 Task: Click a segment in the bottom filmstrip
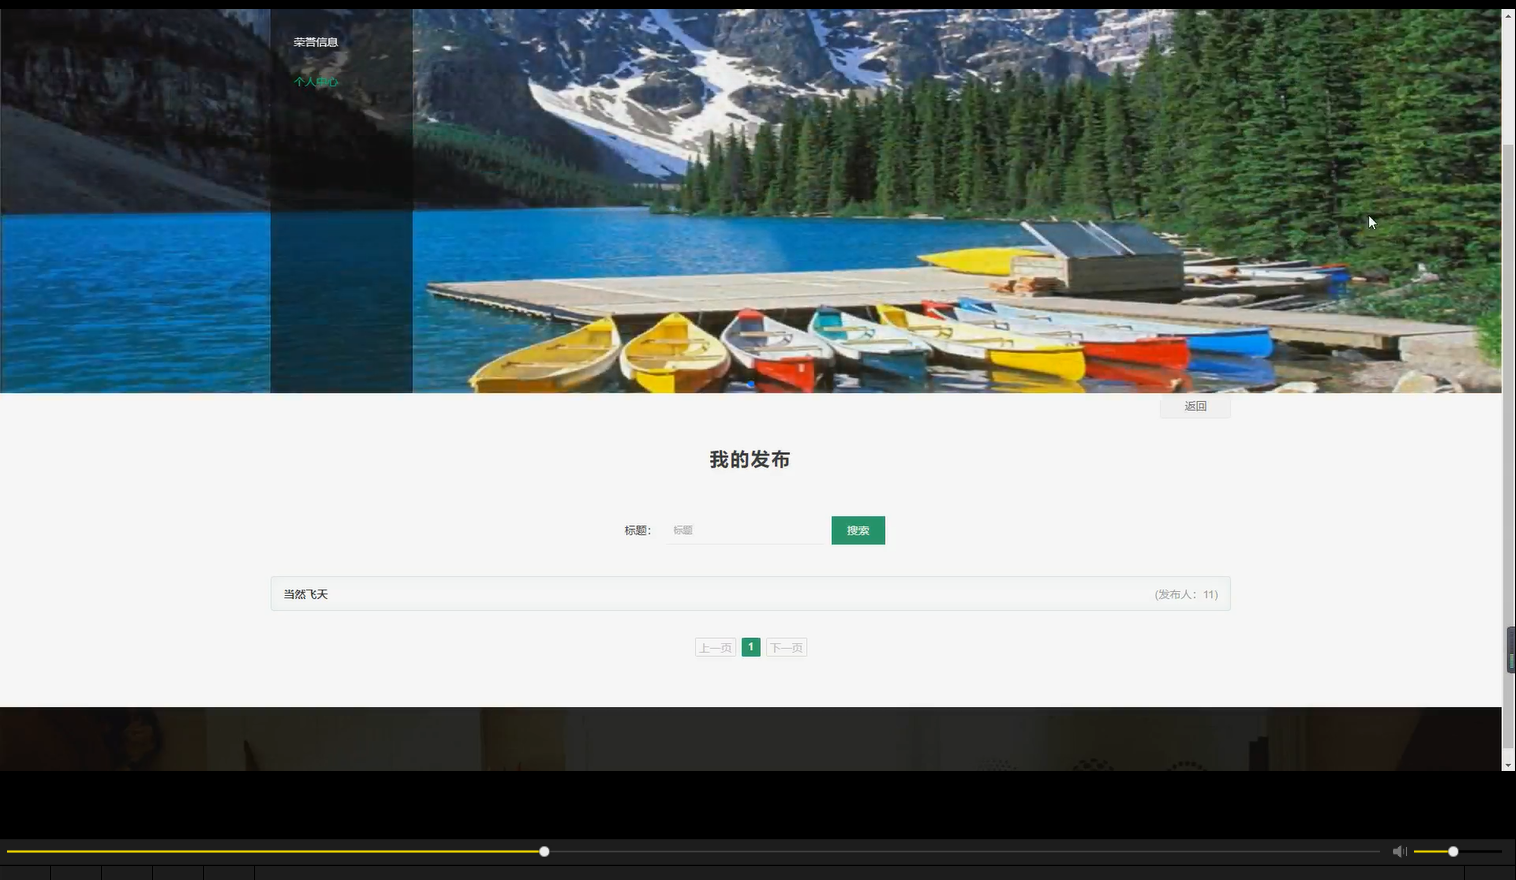click(128, 873)
